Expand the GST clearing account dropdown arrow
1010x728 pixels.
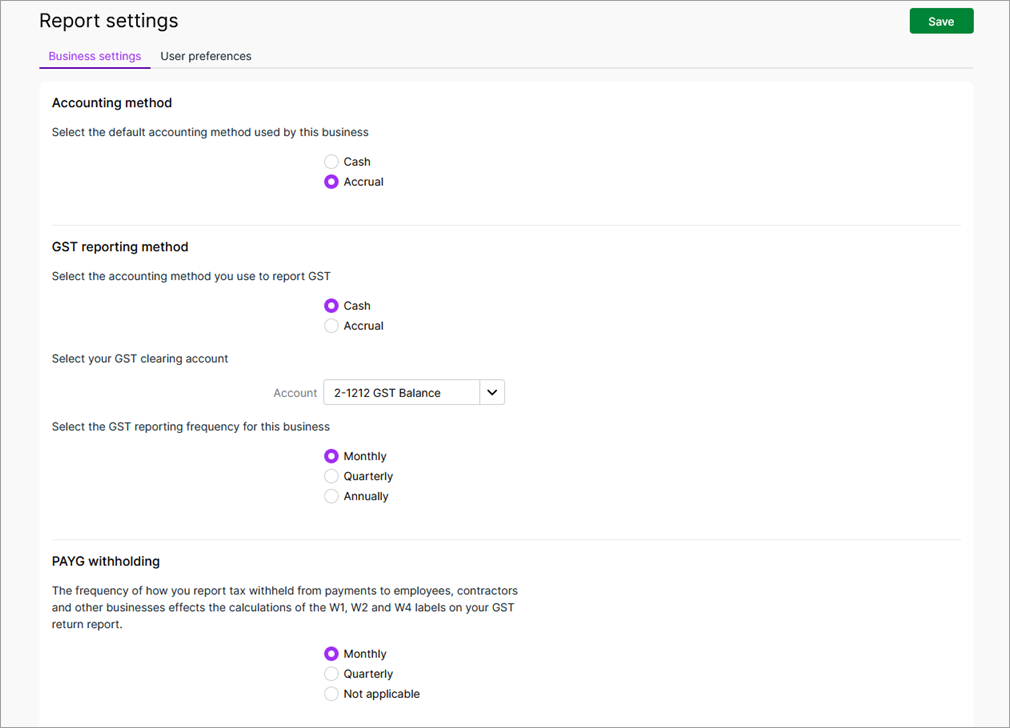pos(492,393)
